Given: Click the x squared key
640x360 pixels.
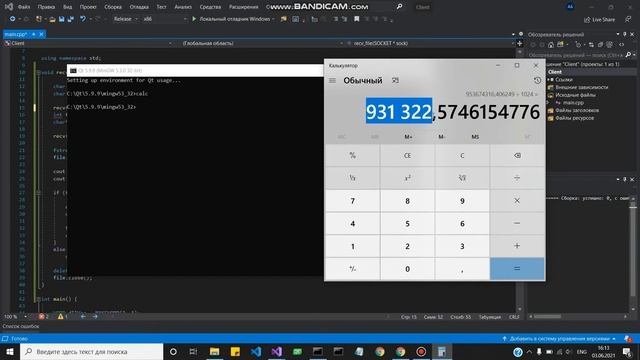Looking at the screenshot, I should click(407, 178).
